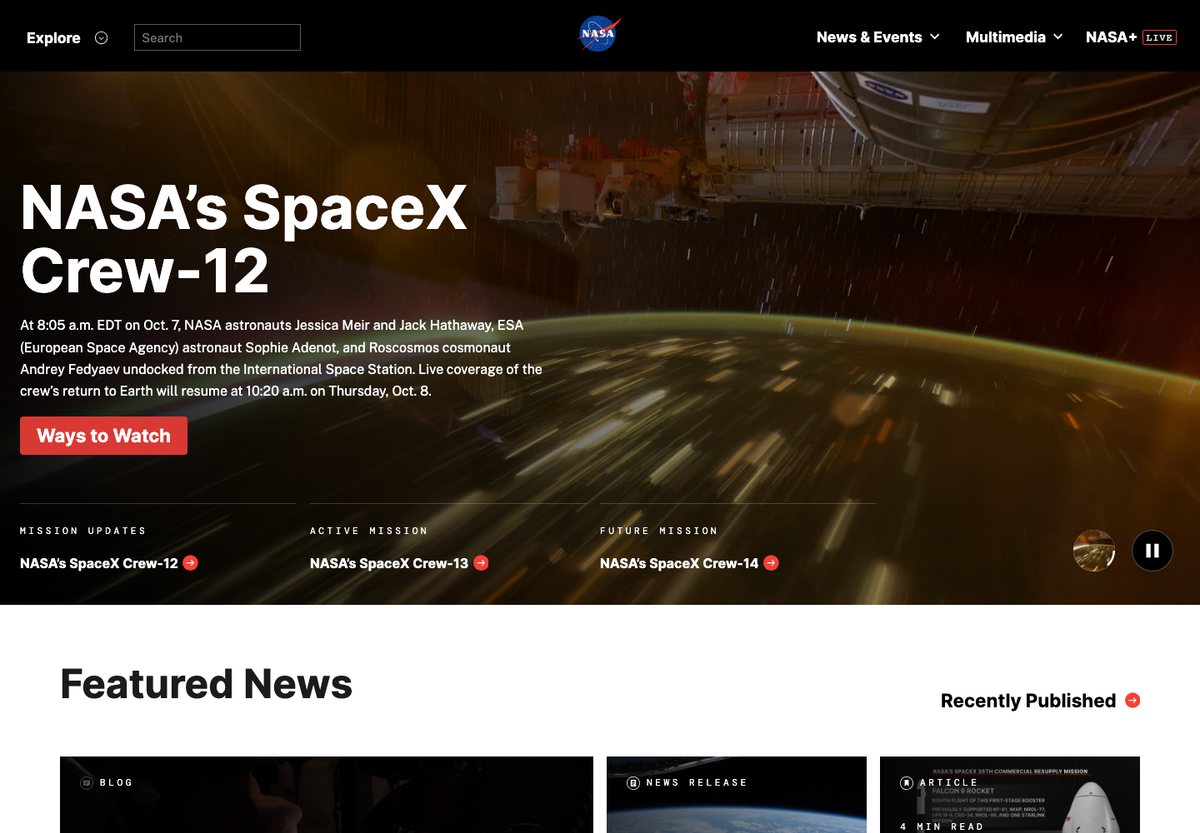1200x833 pixels.
Task: Open the NEWS RELEASE featured card
Action: 737,795
